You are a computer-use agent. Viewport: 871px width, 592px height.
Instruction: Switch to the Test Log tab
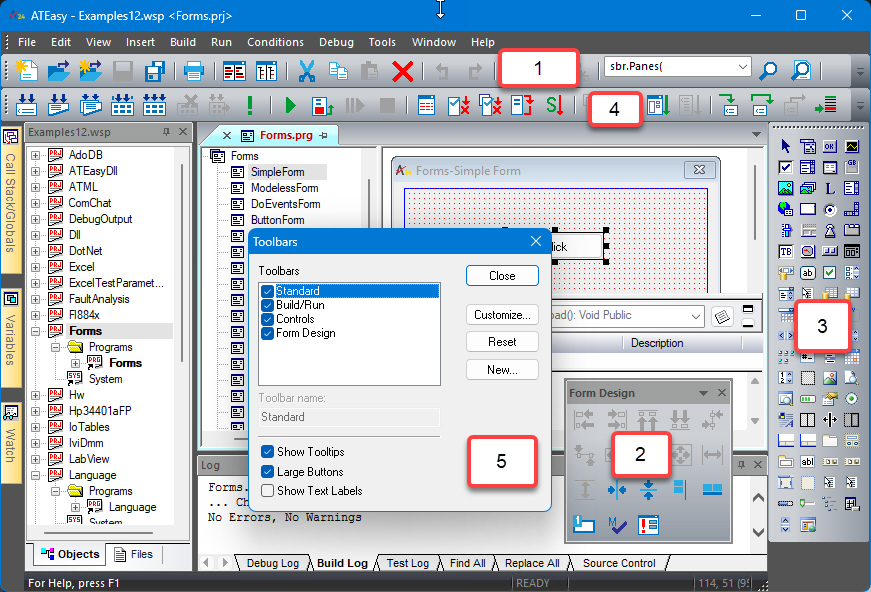(x=407, y=563)
